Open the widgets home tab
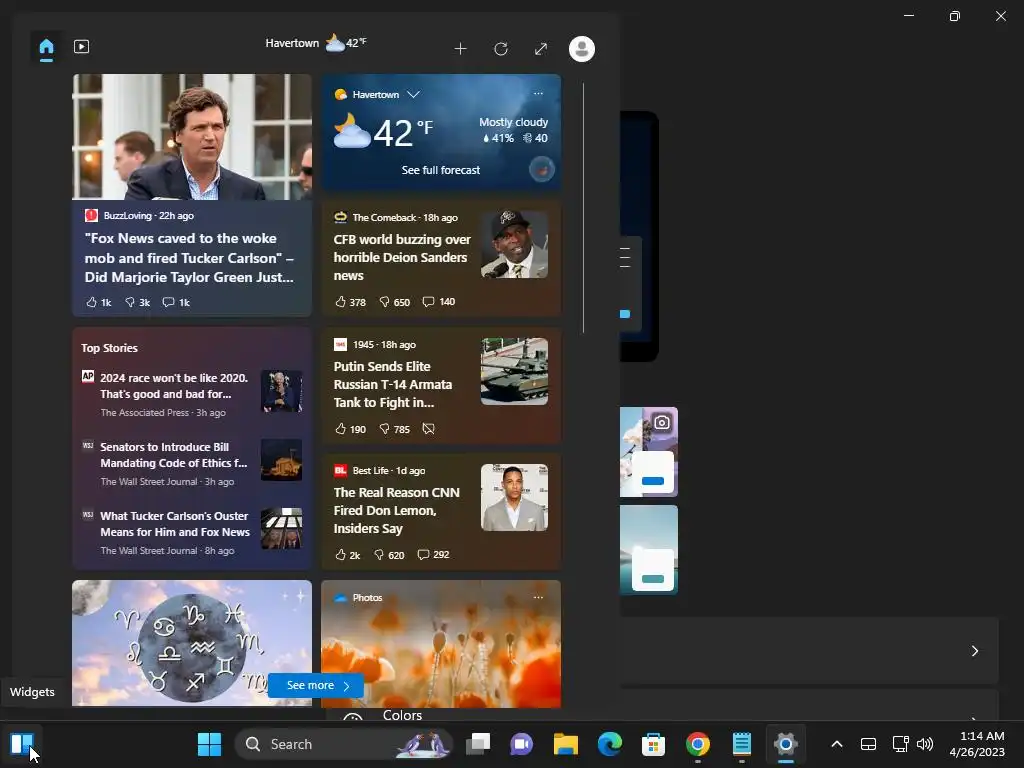Image resolution: width=1024 pixels, height=768 pixels. coord(46,48)
